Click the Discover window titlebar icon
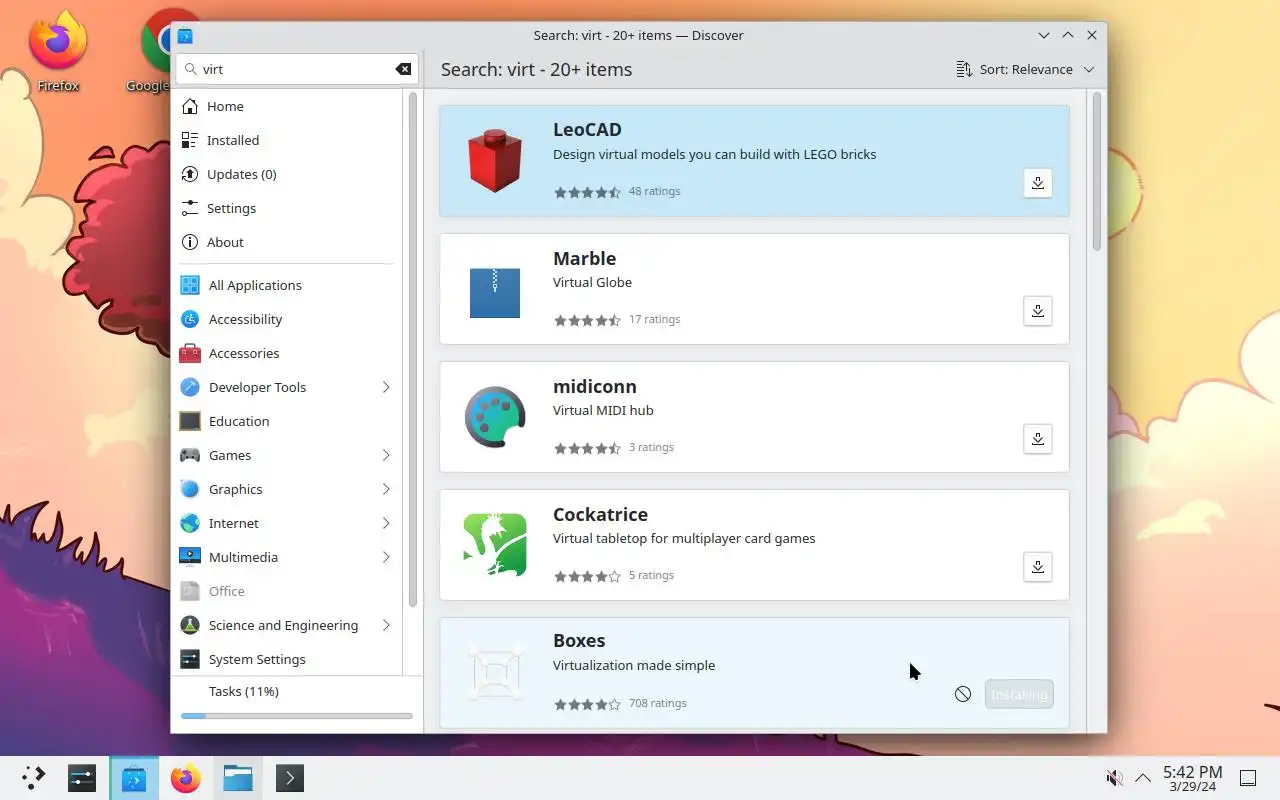The height and width of the screenshot is (800, 1280). (185, 35)
